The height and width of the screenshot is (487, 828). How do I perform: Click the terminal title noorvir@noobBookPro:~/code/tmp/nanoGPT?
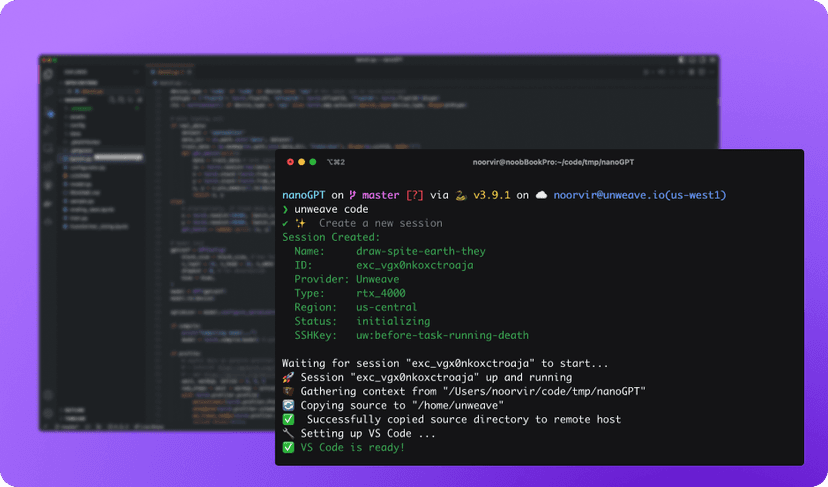[553, 162]
